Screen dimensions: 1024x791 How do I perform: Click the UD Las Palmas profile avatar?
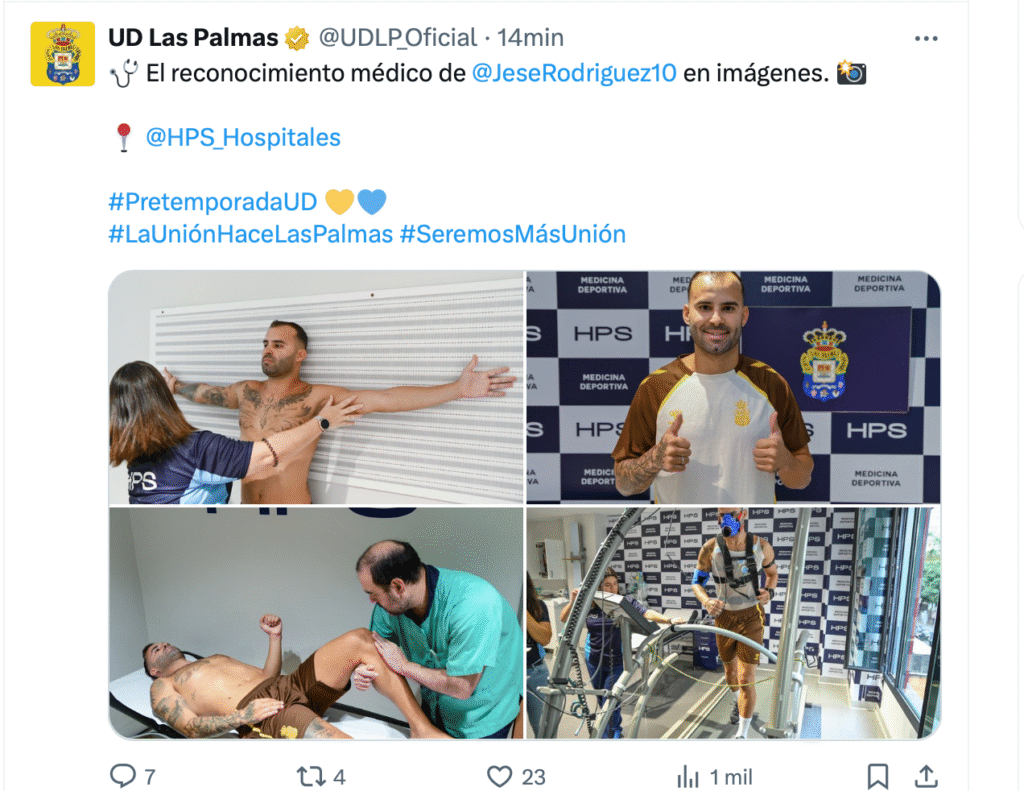63,54
